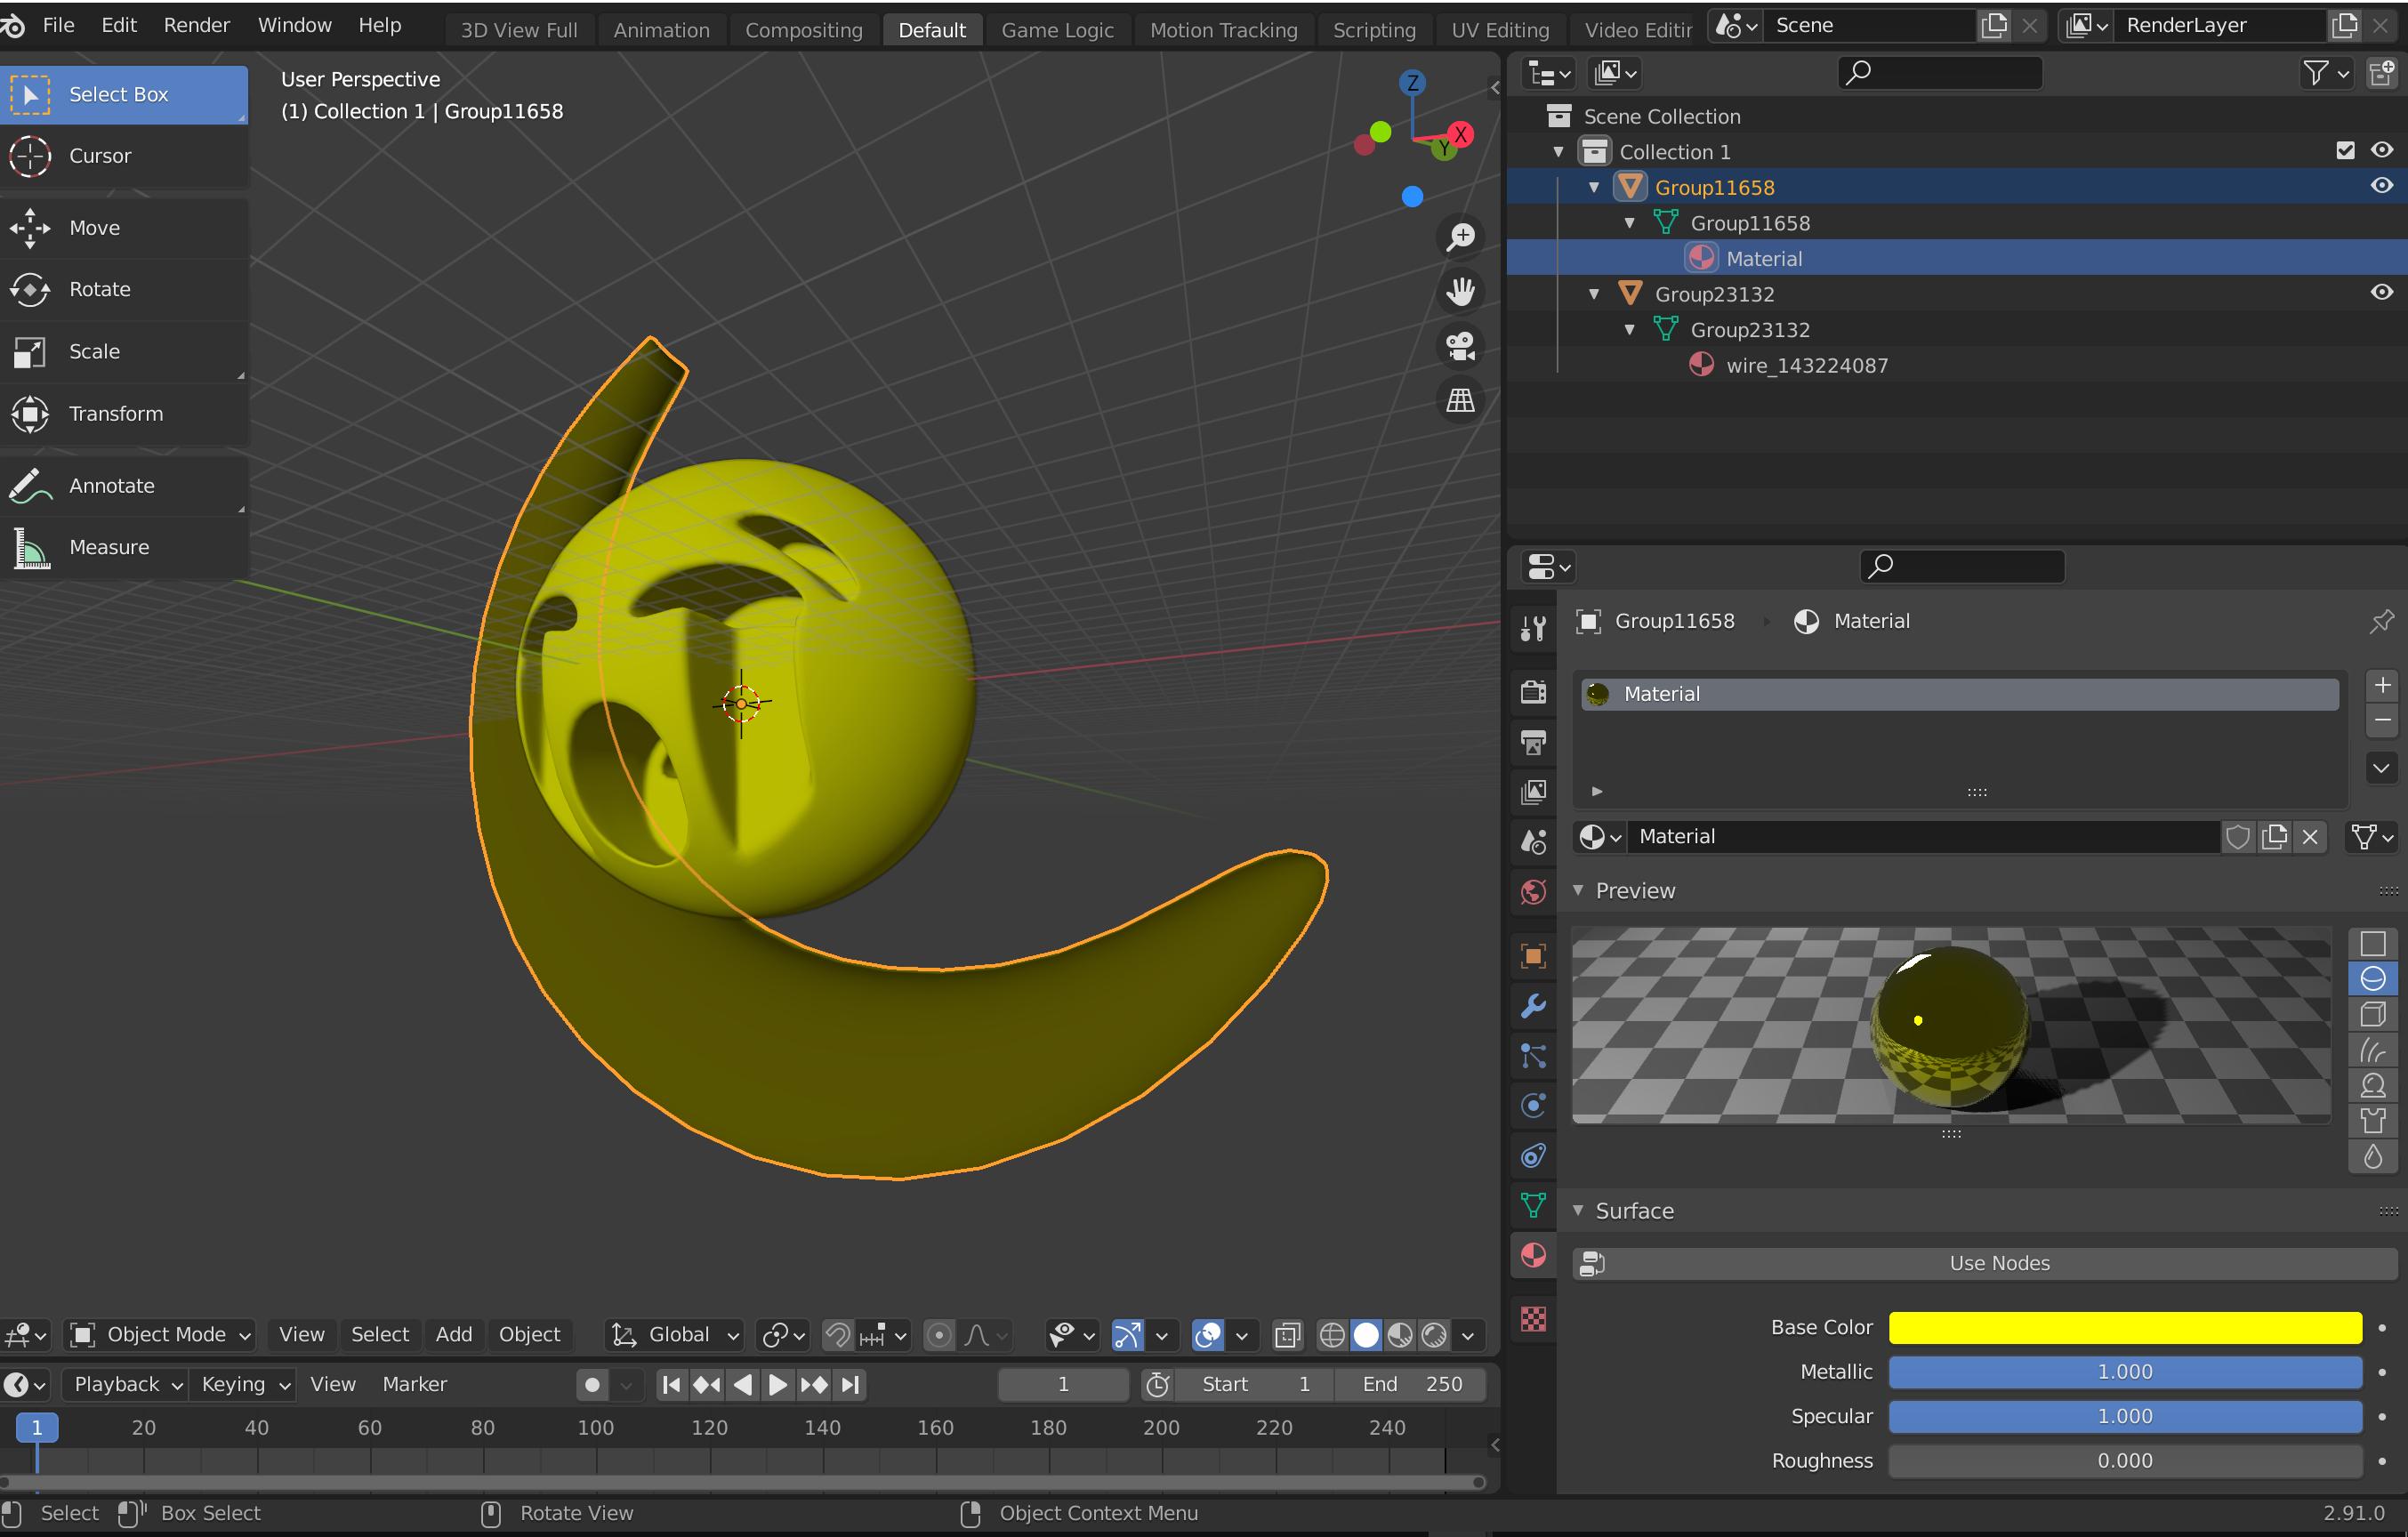Open the Object Constraints properties tab
Screen dimensions: 2408x1537
(1533, 1156)
